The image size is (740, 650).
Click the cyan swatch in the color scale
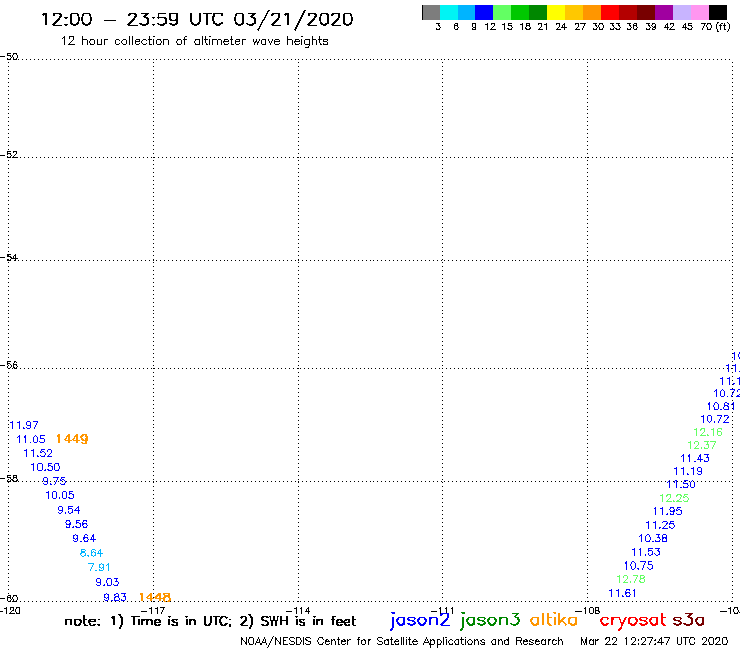point(449,12)
